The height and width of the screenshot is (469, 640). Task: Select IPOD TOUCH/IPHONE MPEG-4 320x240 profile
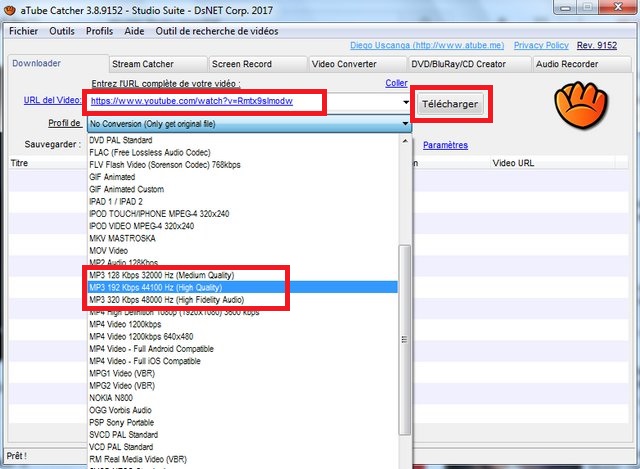(x=242, y=213)
